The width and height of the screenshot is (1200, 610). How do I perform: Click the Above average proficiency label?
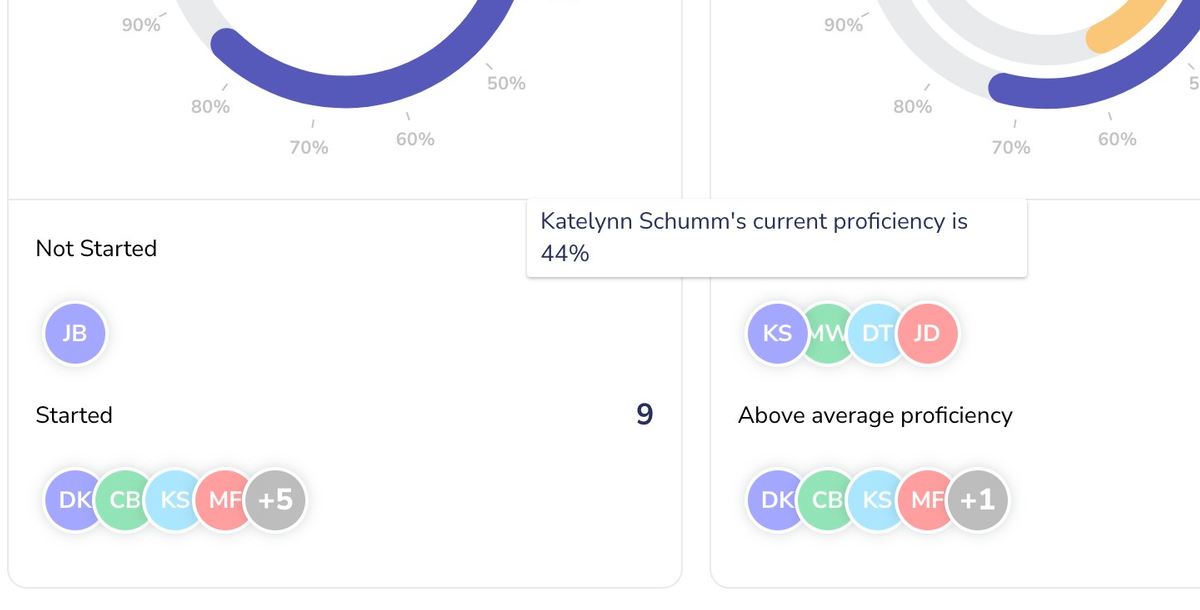(x=875, y=415)
